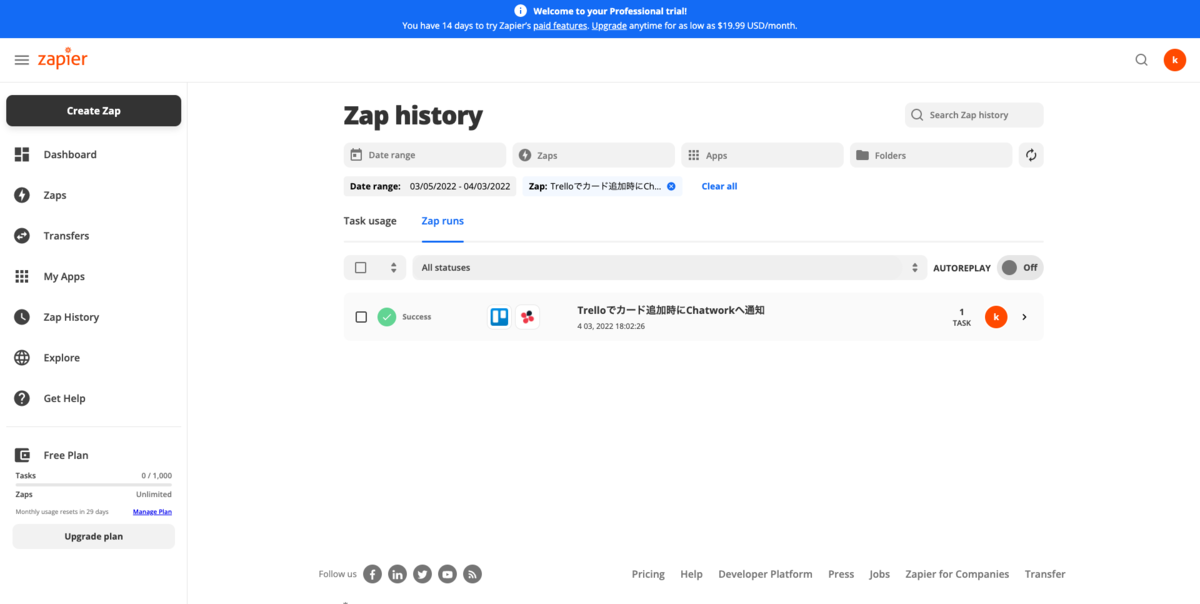Viewport: 1200px width, 604px height.
Task: Open the top-right search magnifier
Action: (x=1141, y=59)
